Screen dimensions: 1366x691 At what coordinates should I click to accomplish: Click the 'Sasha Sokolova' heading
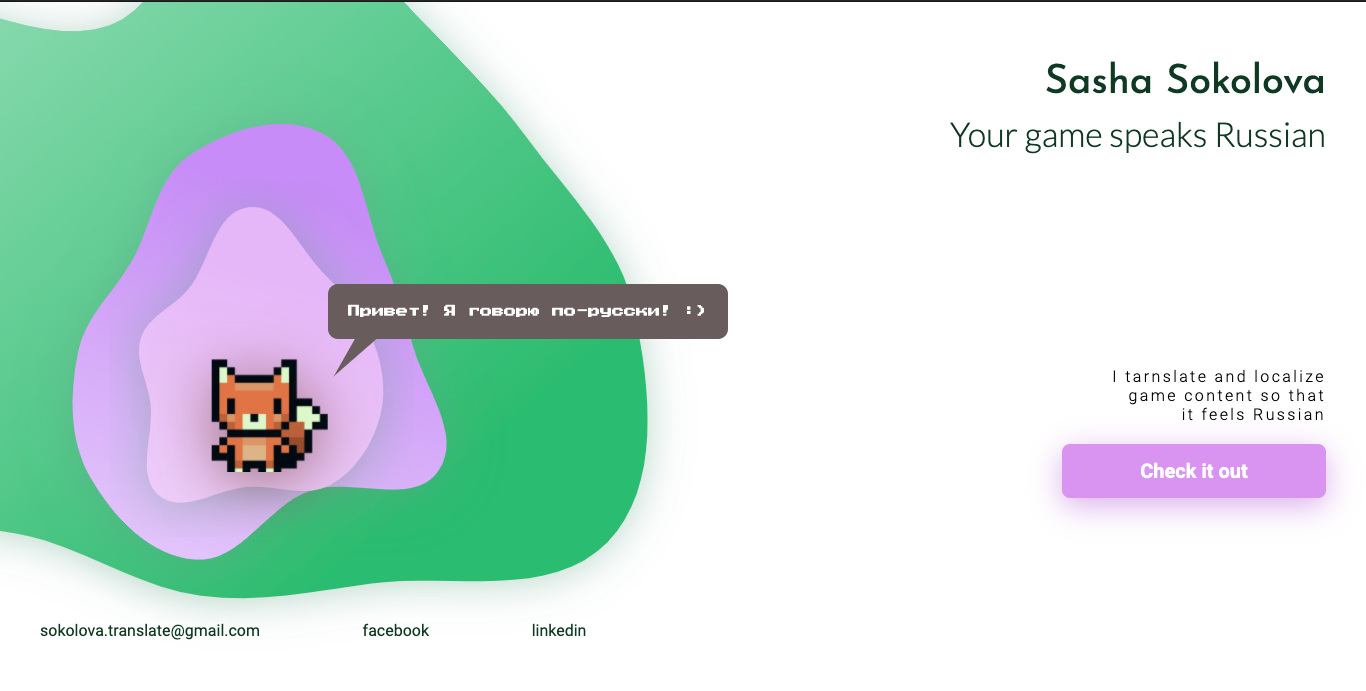point(1184,80)
